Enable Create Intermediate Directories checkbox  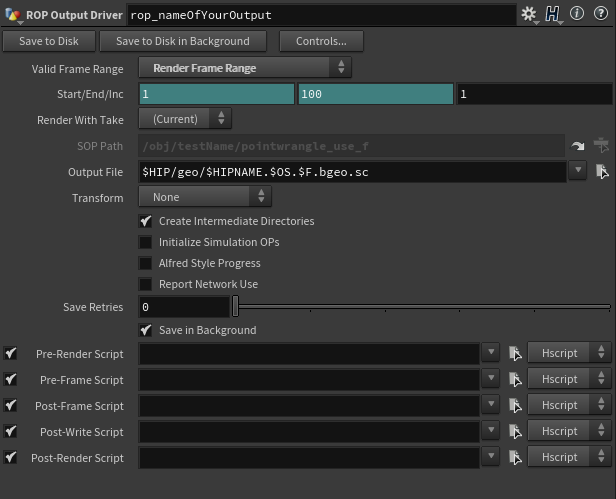click(145, 221)
